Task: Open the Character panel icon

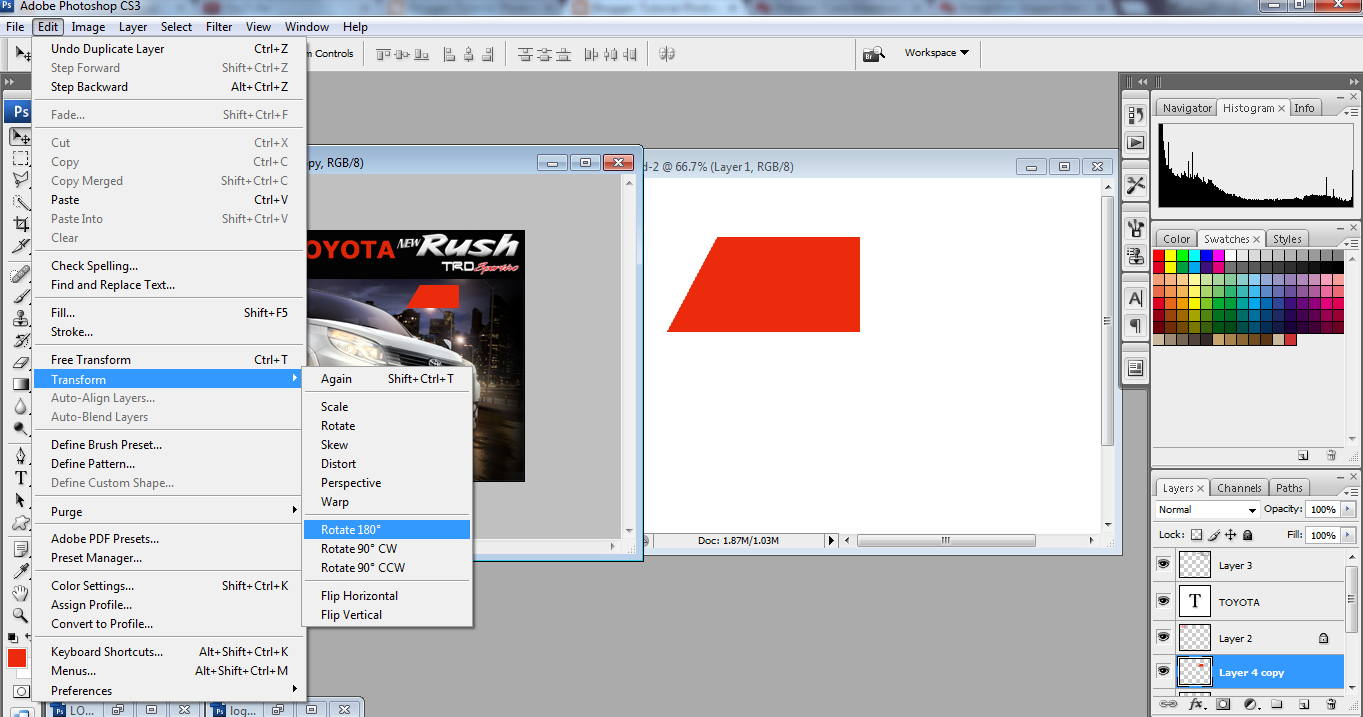Action: [1135, 297]
